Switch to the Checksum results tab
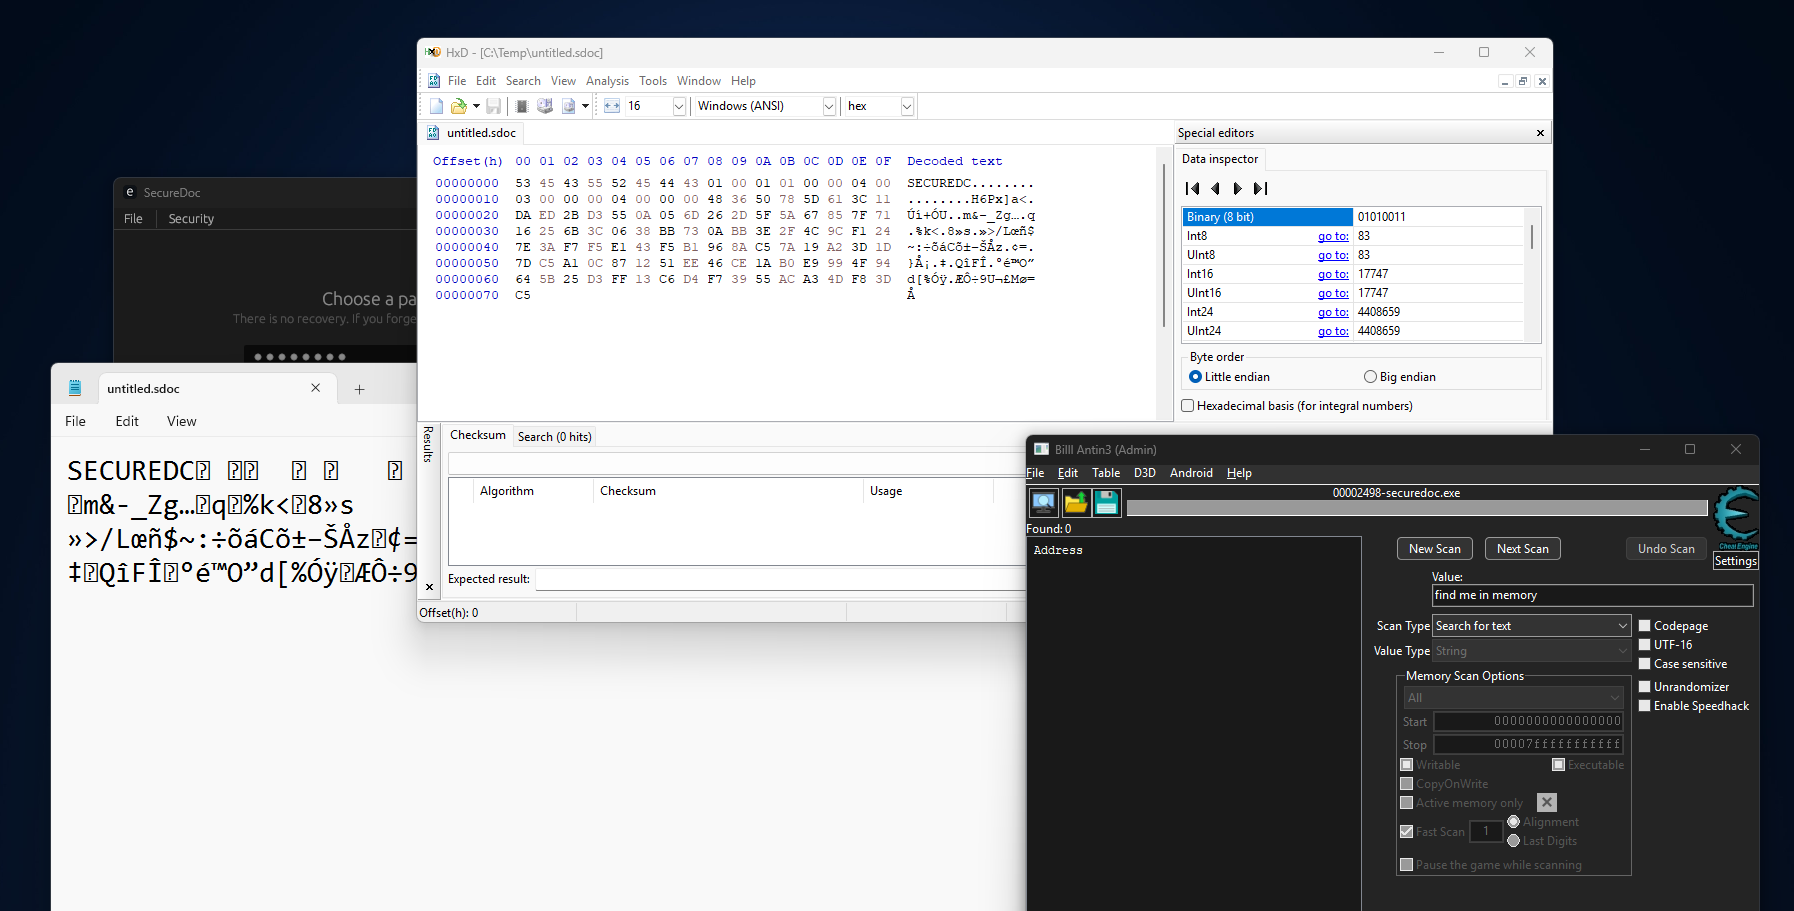The image size is (1794, 911). pos(478,435)
